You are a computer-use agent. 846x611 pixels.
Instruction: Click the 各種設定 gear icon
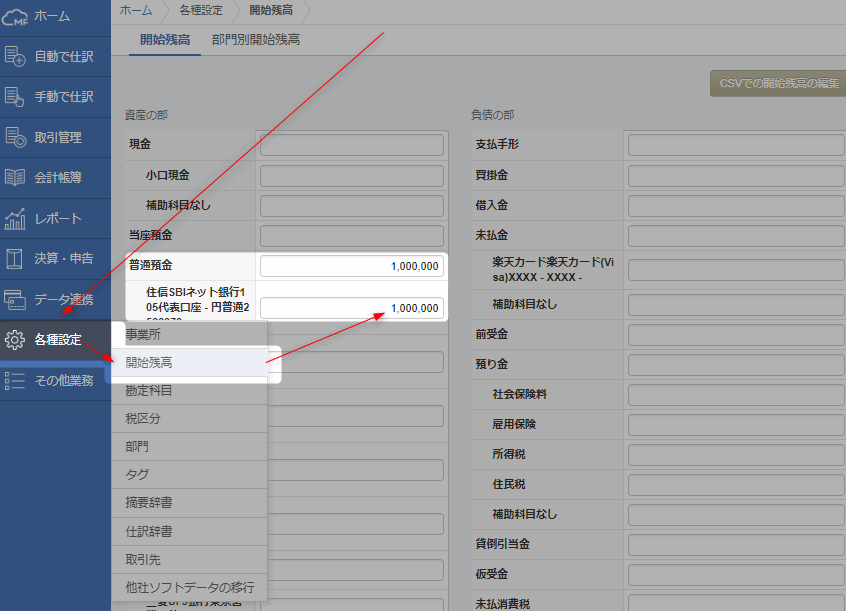tap(15, 340)
